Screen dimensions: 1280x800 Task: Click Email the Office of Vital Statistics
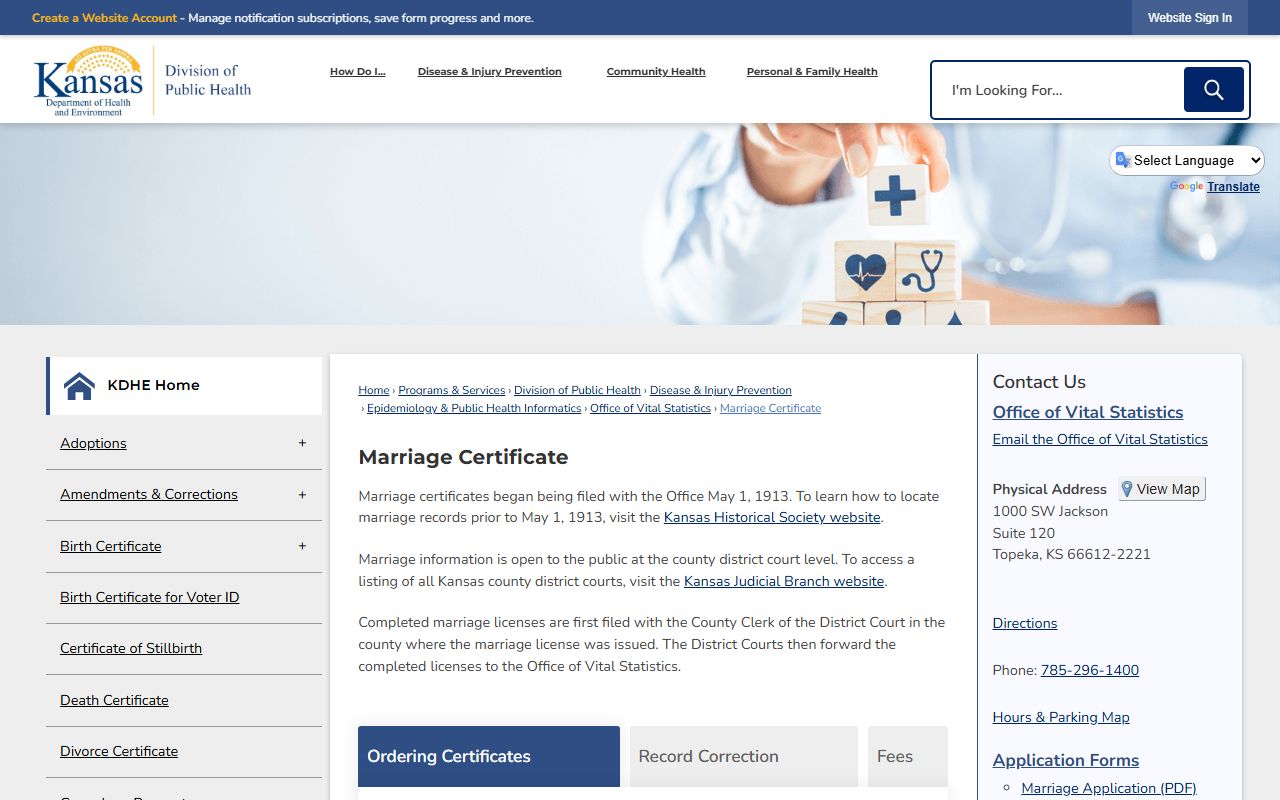coord(1100,439)
